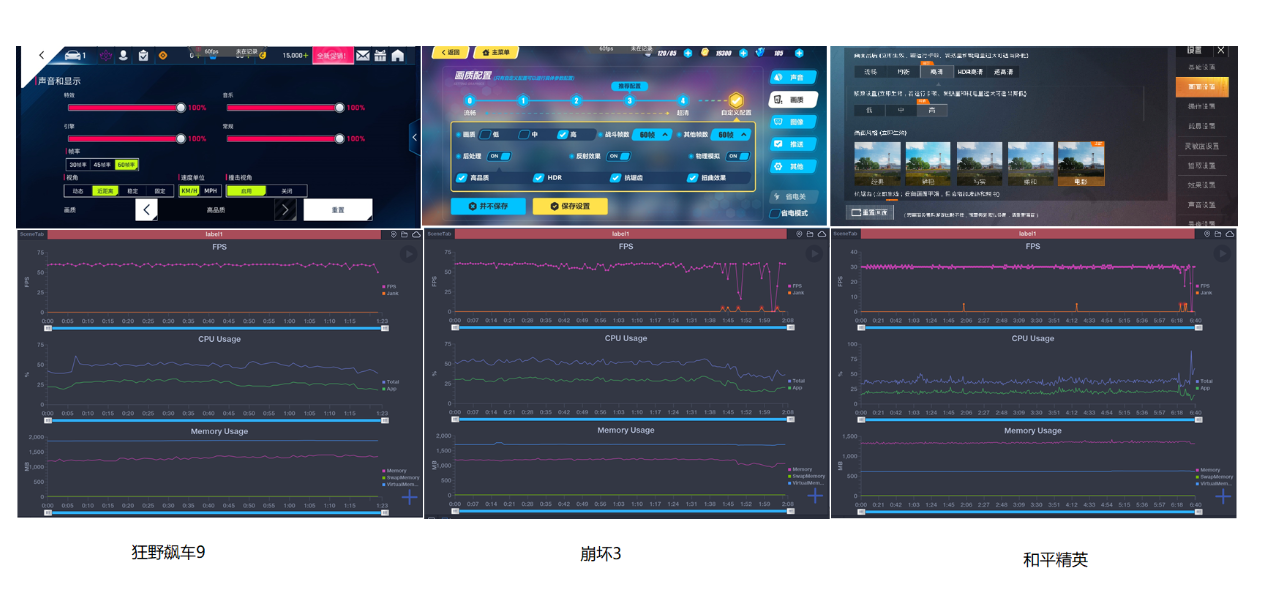Switch to the 声音 tab in 崩坏3 settings
Viewport: 1263px width, 594px height.
pos(793,77)
